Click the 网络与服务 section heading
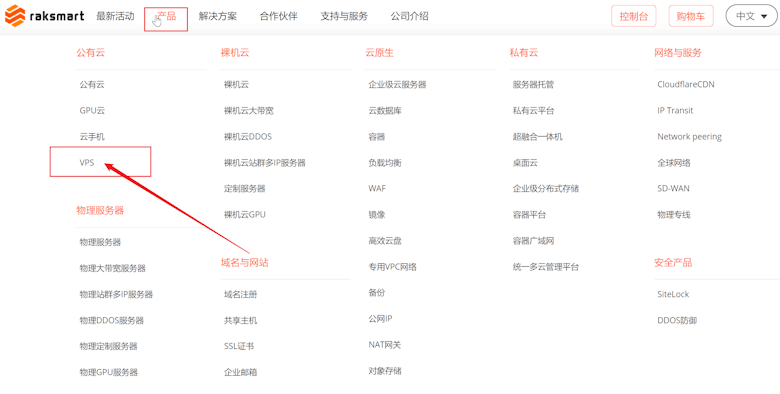Viewport: 780px width, 394px height. click(x=678, y=53)
